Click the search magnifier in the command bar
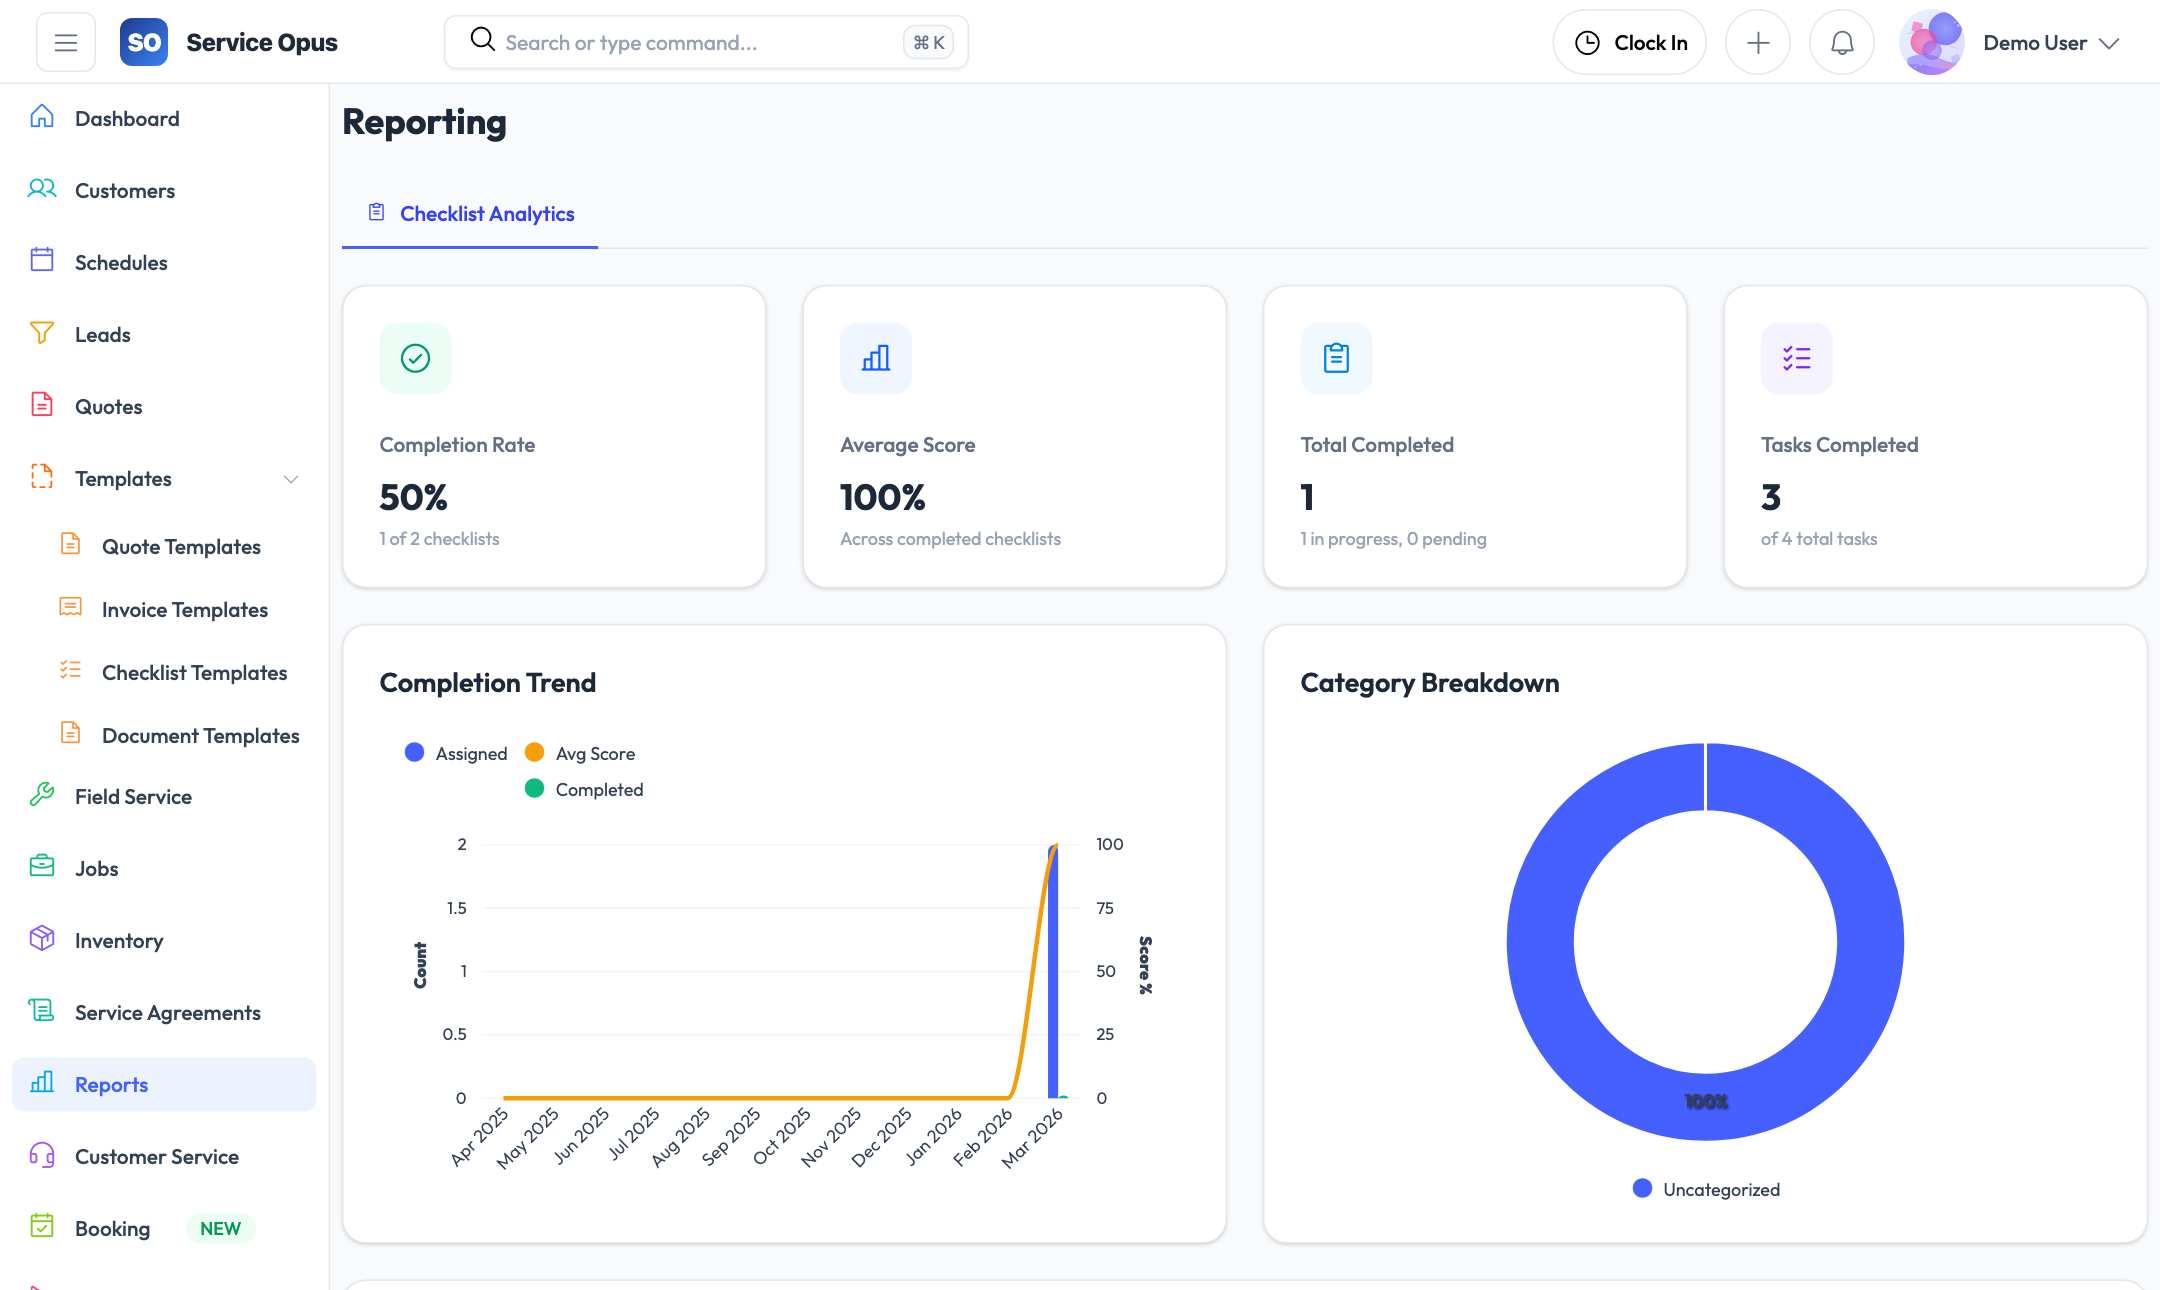 click(x=482, y=40)
